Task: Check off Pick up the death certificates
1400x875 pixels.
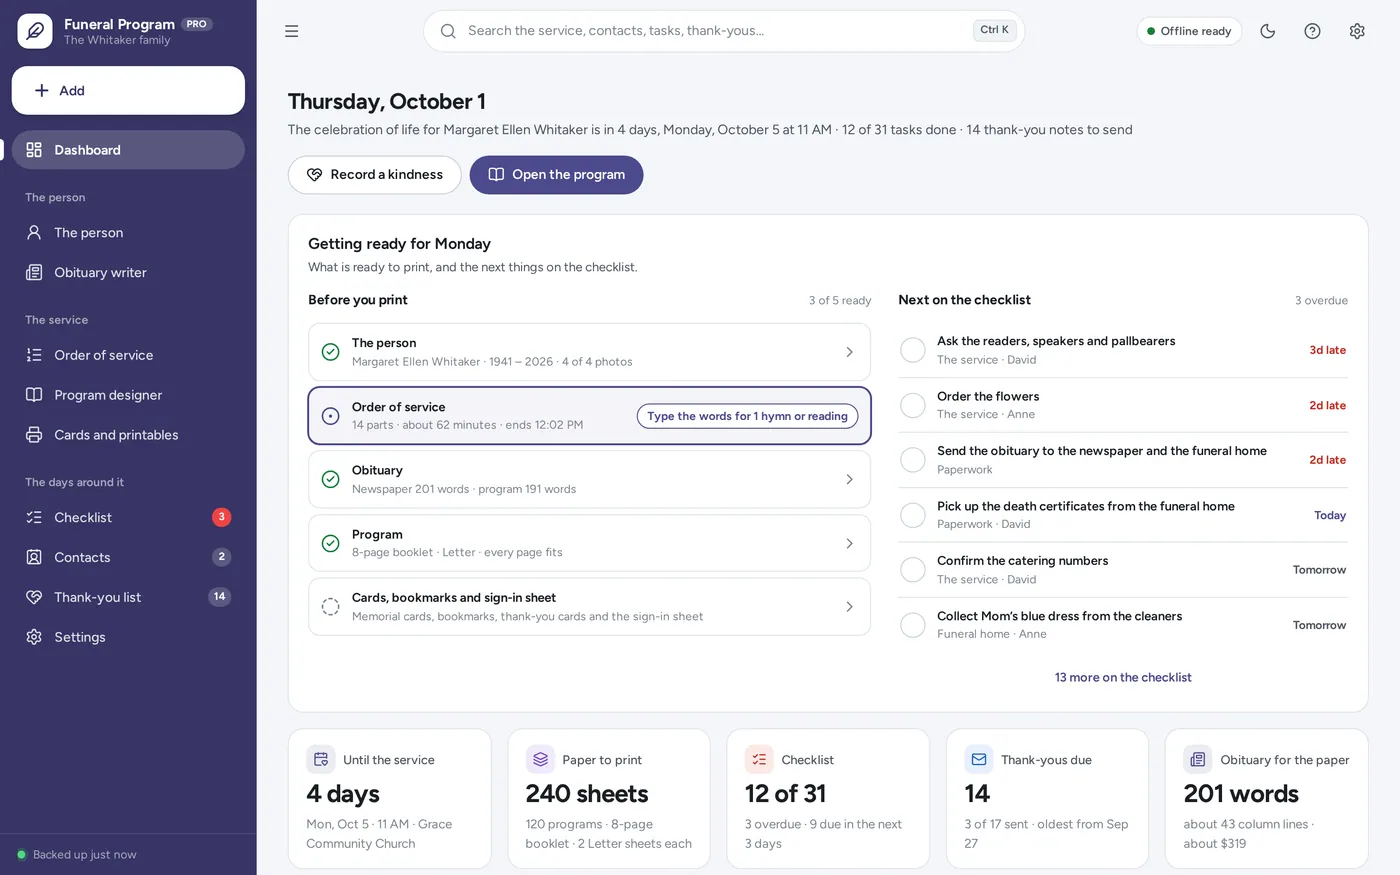Action: coord(913,515)
